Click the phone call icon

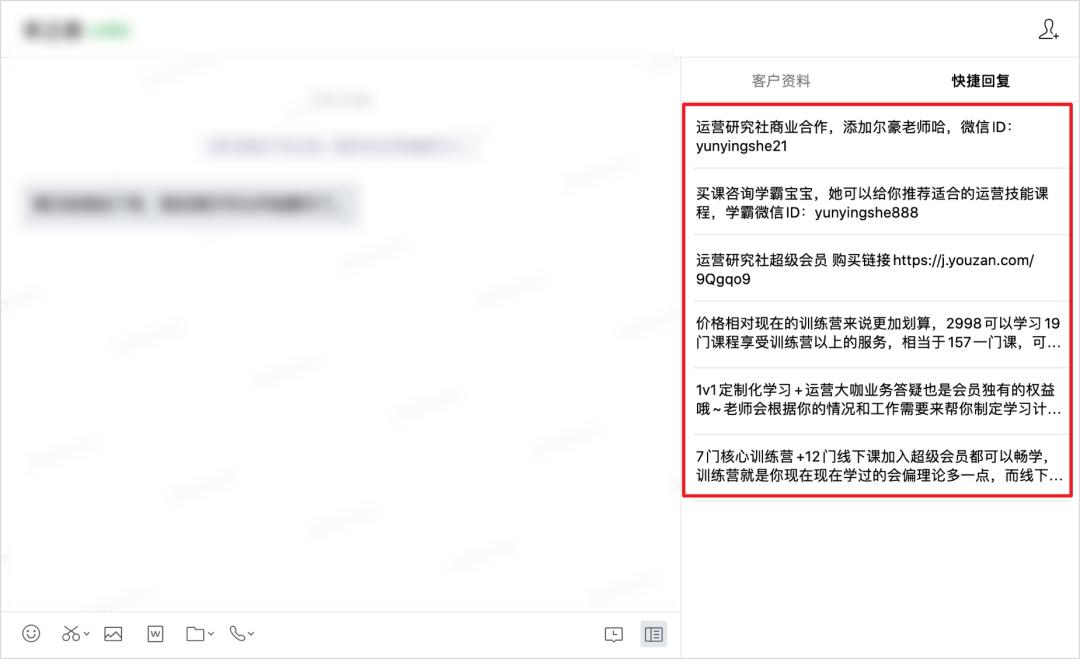tap(237, 634)
